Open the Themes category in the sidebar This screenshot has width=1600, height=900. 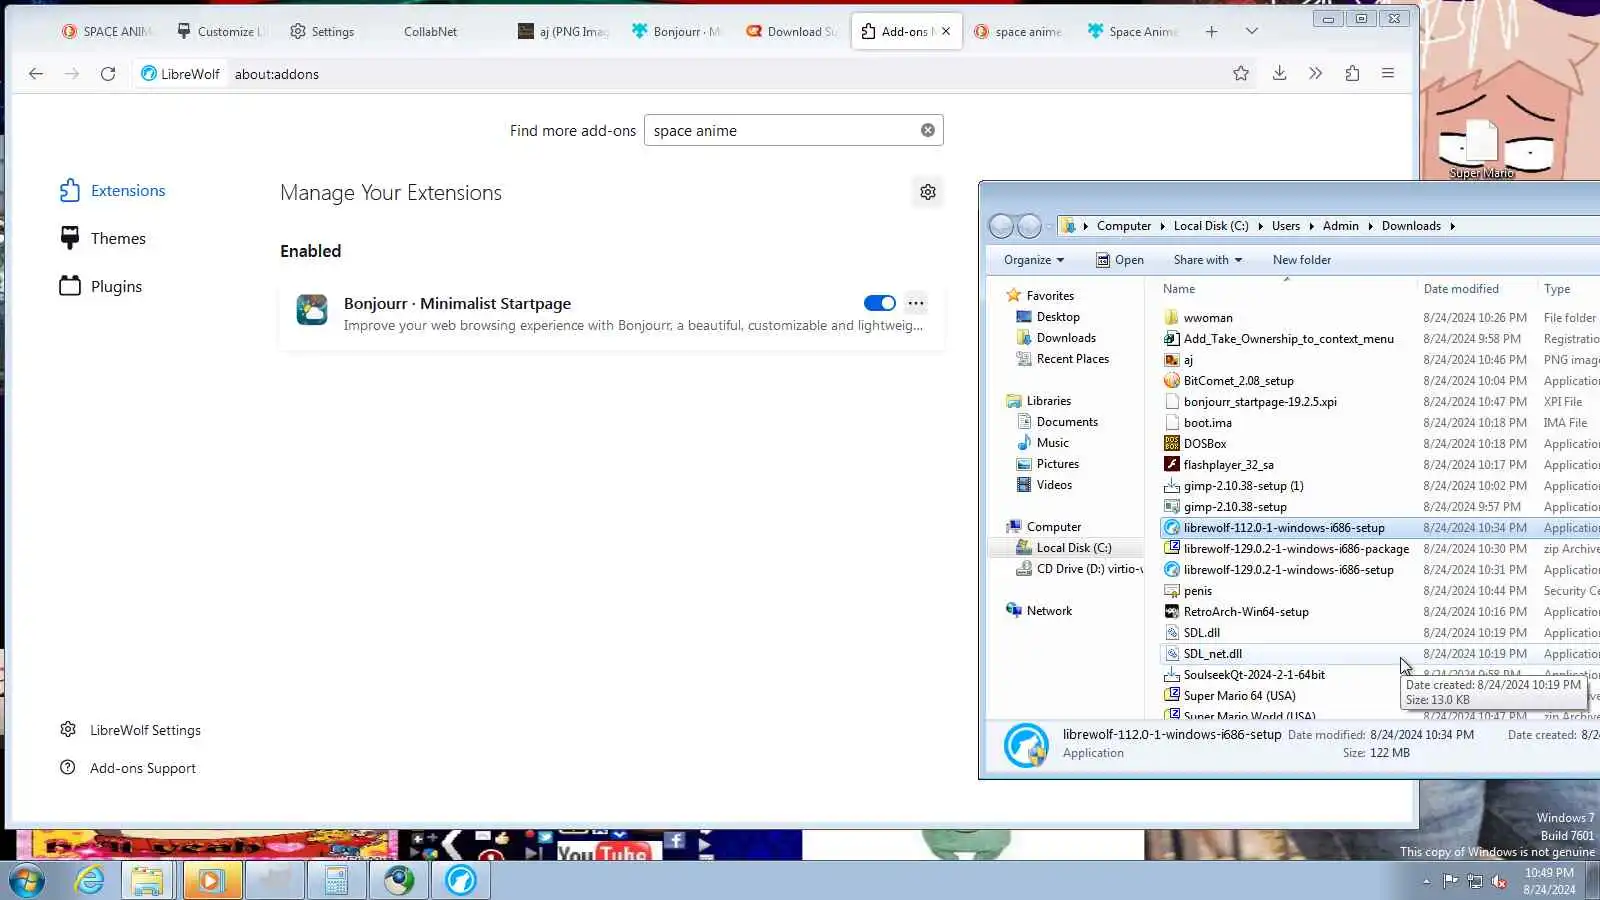[x=103, y=238]
